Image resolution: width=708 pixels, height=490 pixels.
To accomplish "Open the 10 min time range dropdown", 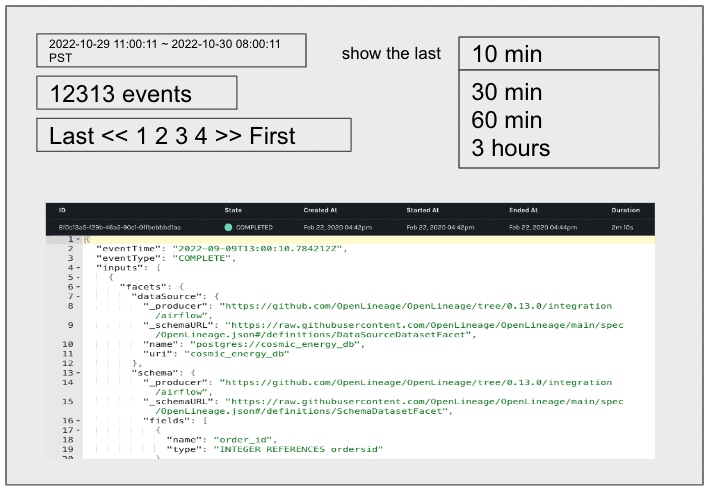I will click(x=559, y=53).
